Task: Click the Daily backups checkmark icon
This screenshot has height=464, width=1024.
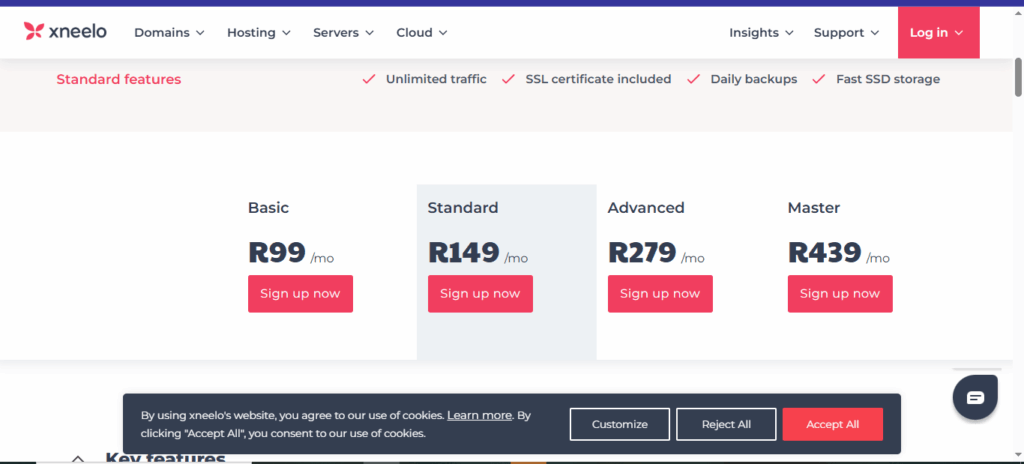Action: (x=694, y=79)
